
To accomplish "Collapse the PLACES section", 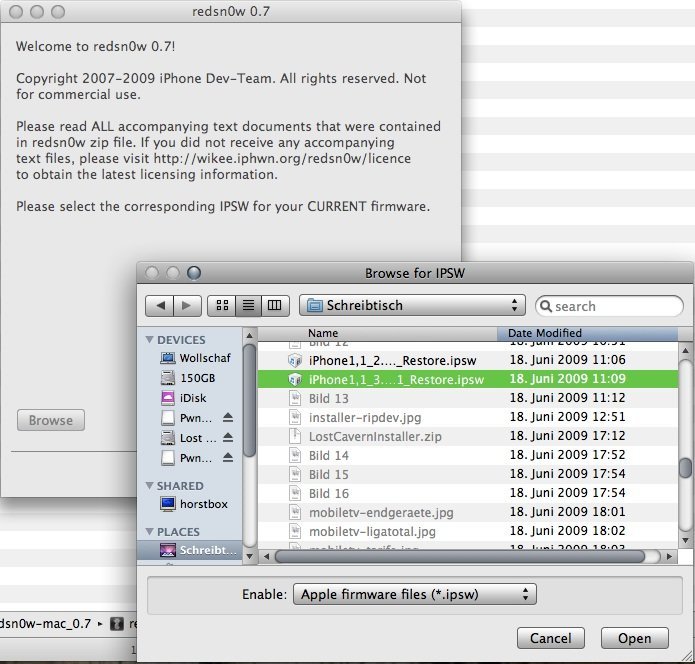I will (x=149, y=531).
